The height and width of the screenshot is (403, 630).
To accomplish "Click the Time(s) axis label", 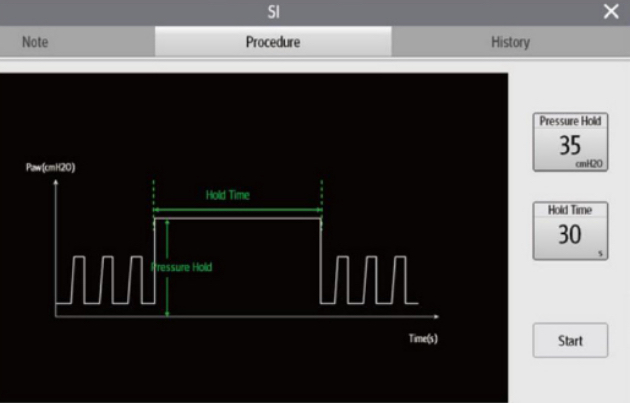I will [x=423, y=338].
